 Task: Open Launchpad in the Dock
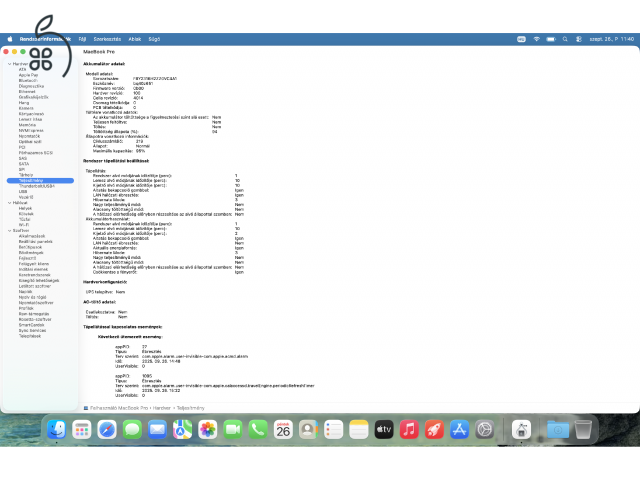point(82,429)
